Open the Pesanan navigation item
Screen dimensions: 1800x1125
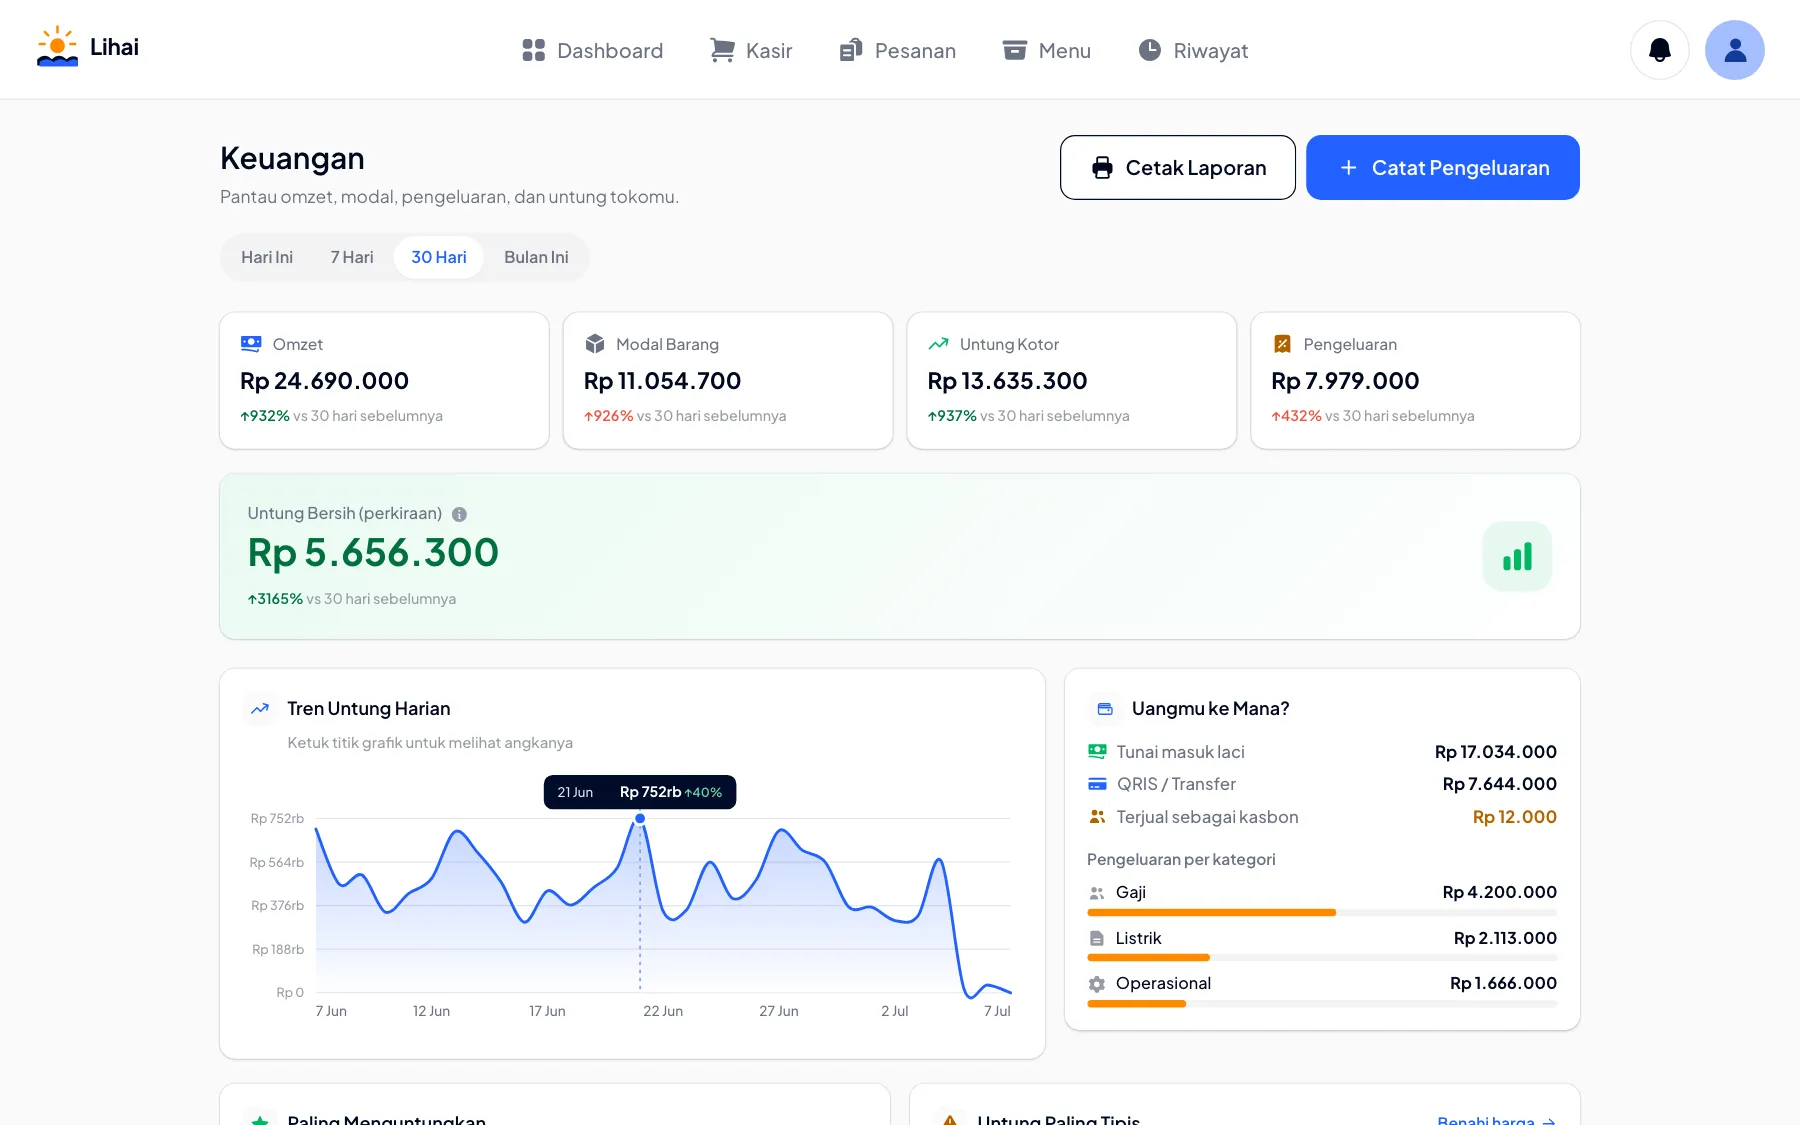(x=898, y=50)
